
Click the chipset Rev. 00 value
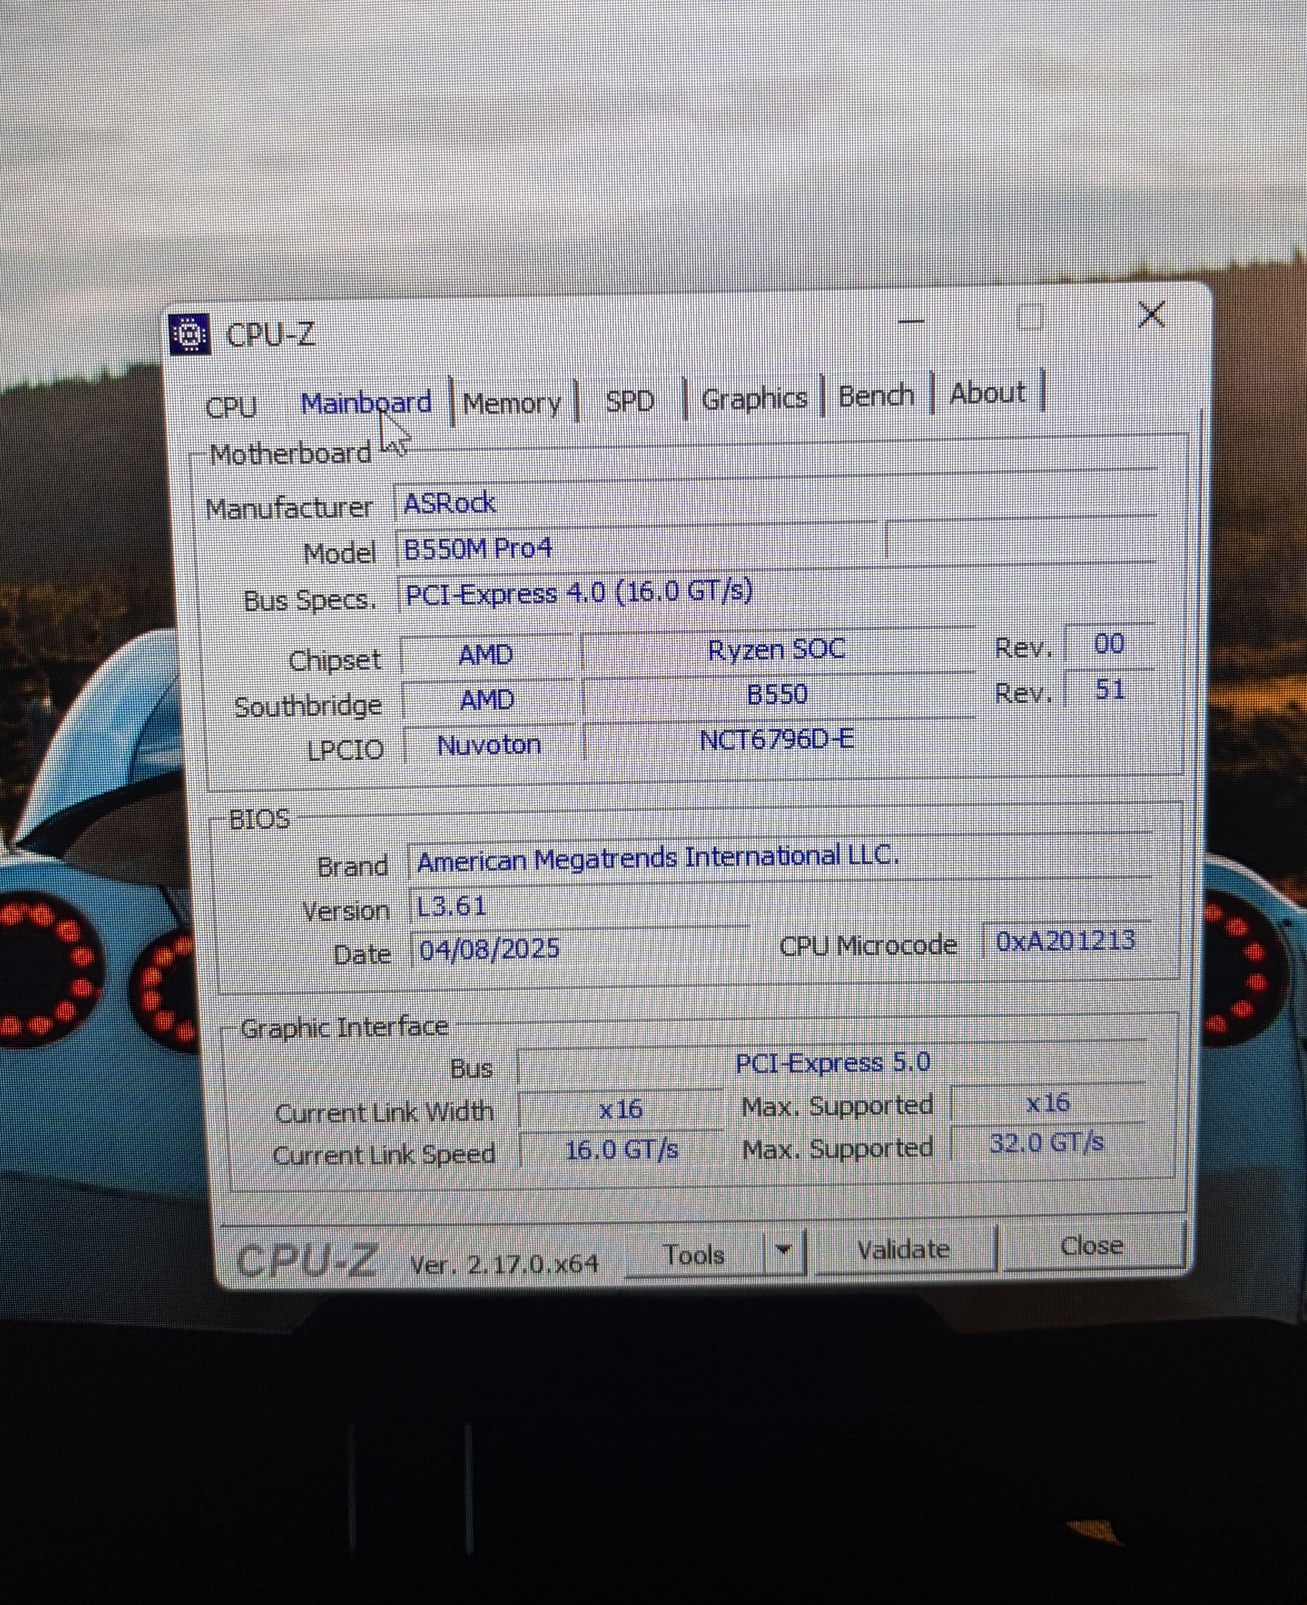[x=1108, y=644]
